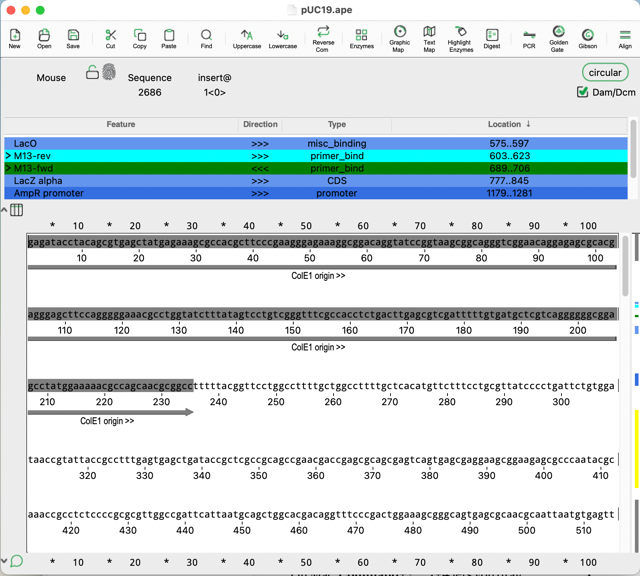This screenshot has height=576, width=640.
Task: Click the speech bubble comment icon
Action: click(x=16, y=561)
